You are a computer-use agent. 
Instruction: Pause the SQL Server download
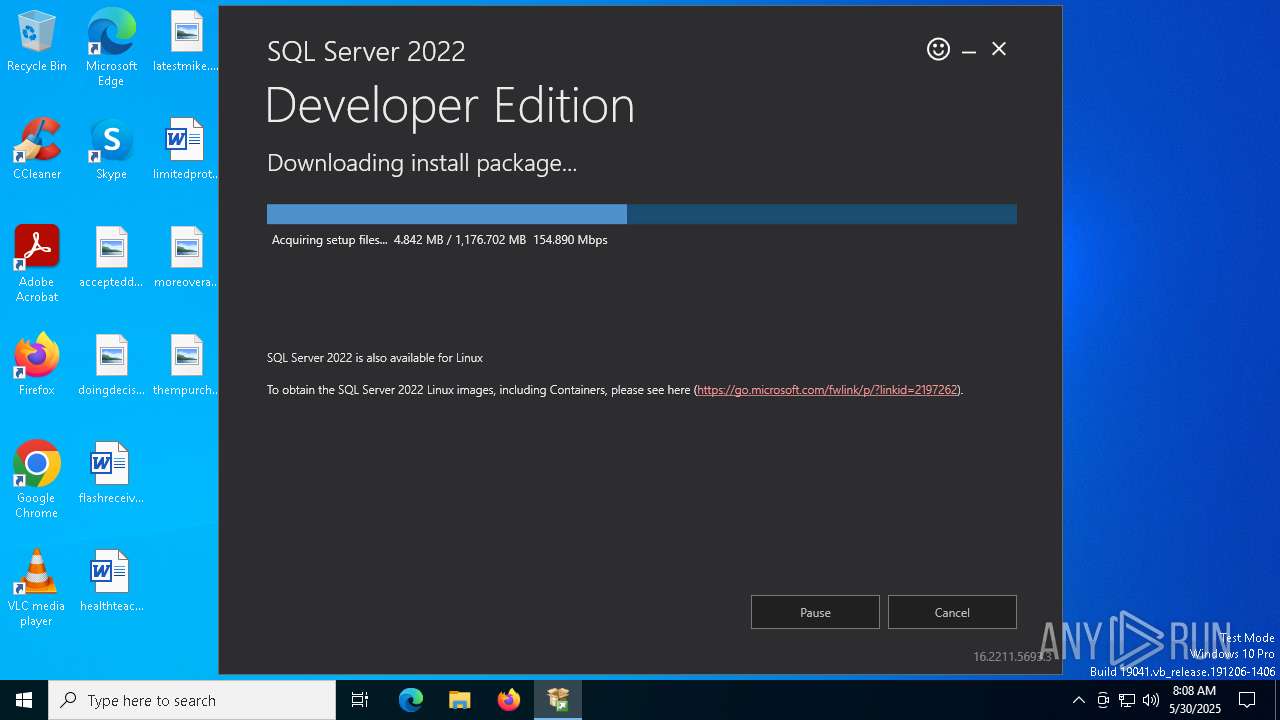point(815,612)
